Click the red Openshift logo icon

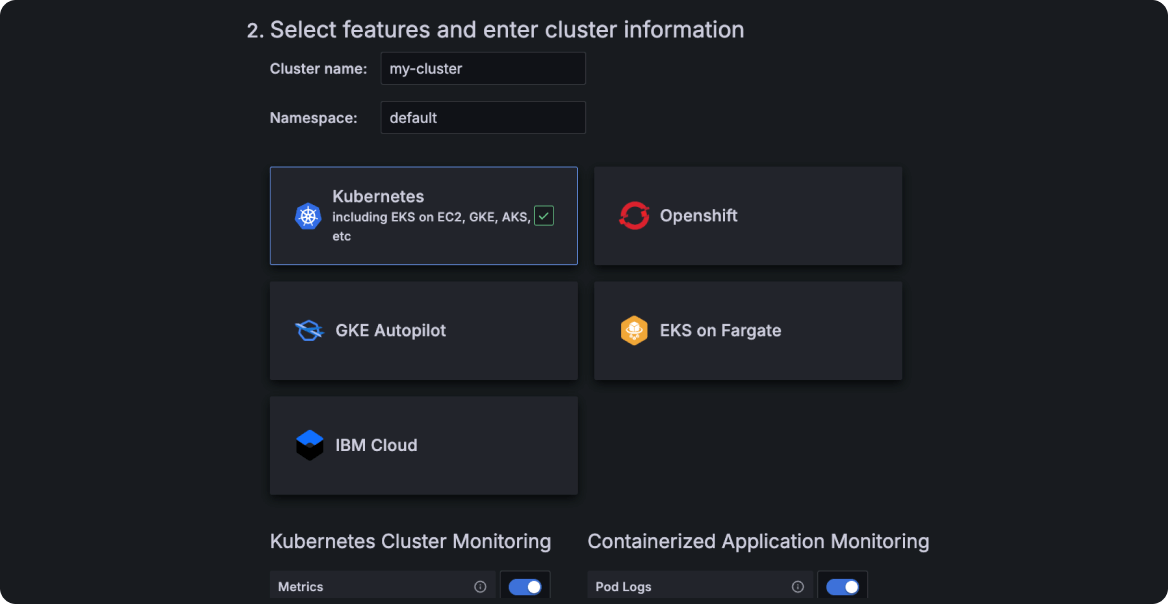(x=634, y=216)
